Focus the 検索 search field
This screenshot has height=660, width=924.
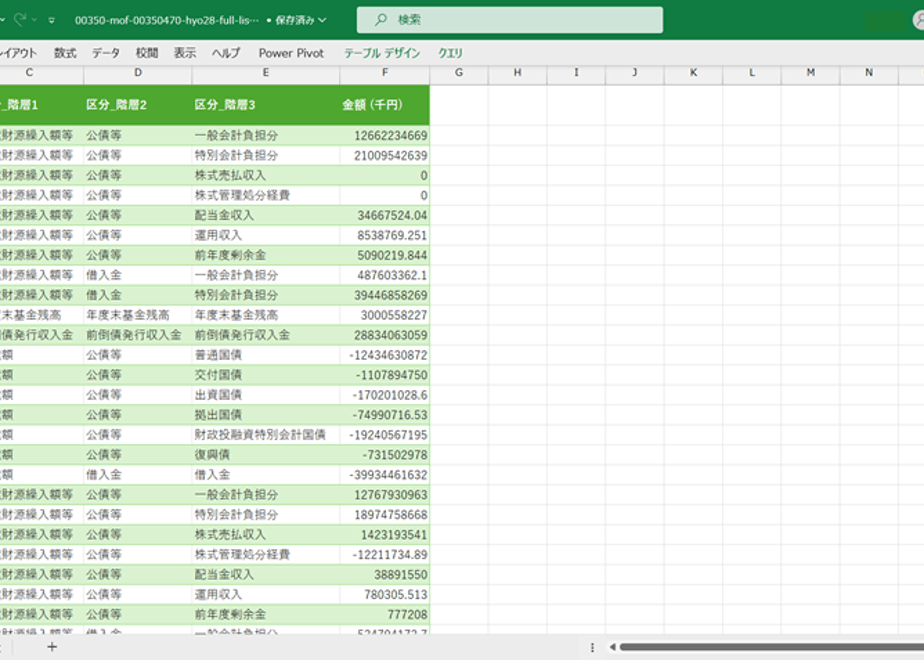pyautogui.click(x=509, y=19)
